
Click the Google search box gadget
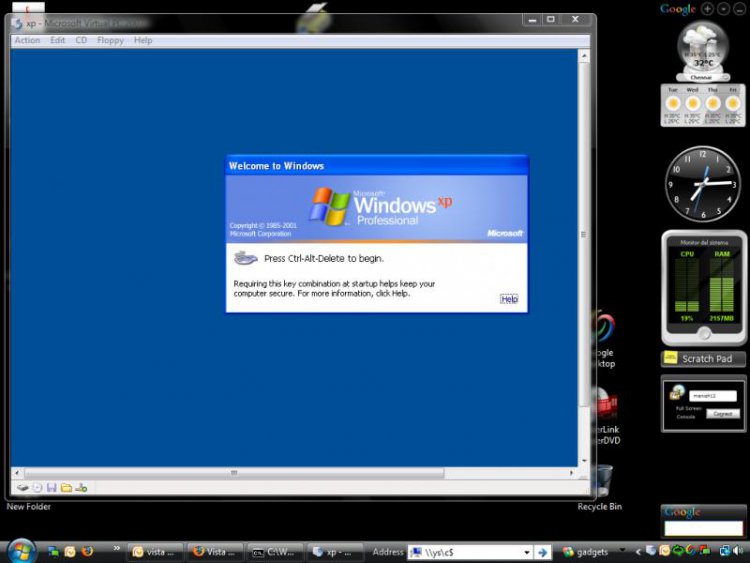(x=704, y=529)
